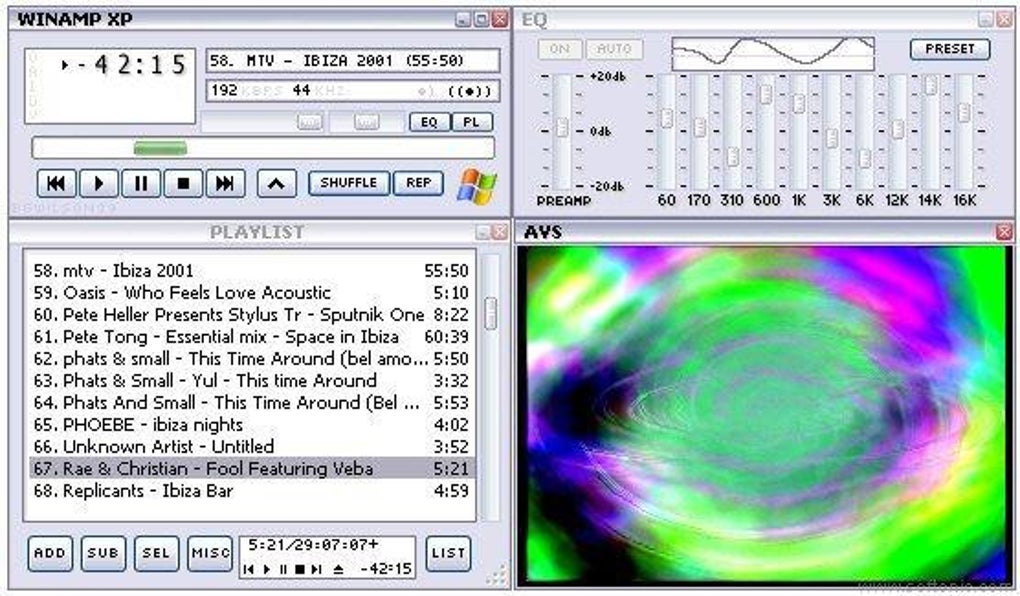Select track 64 Phats And Small
Screen dimensions: 1020x596
[251, 403]
